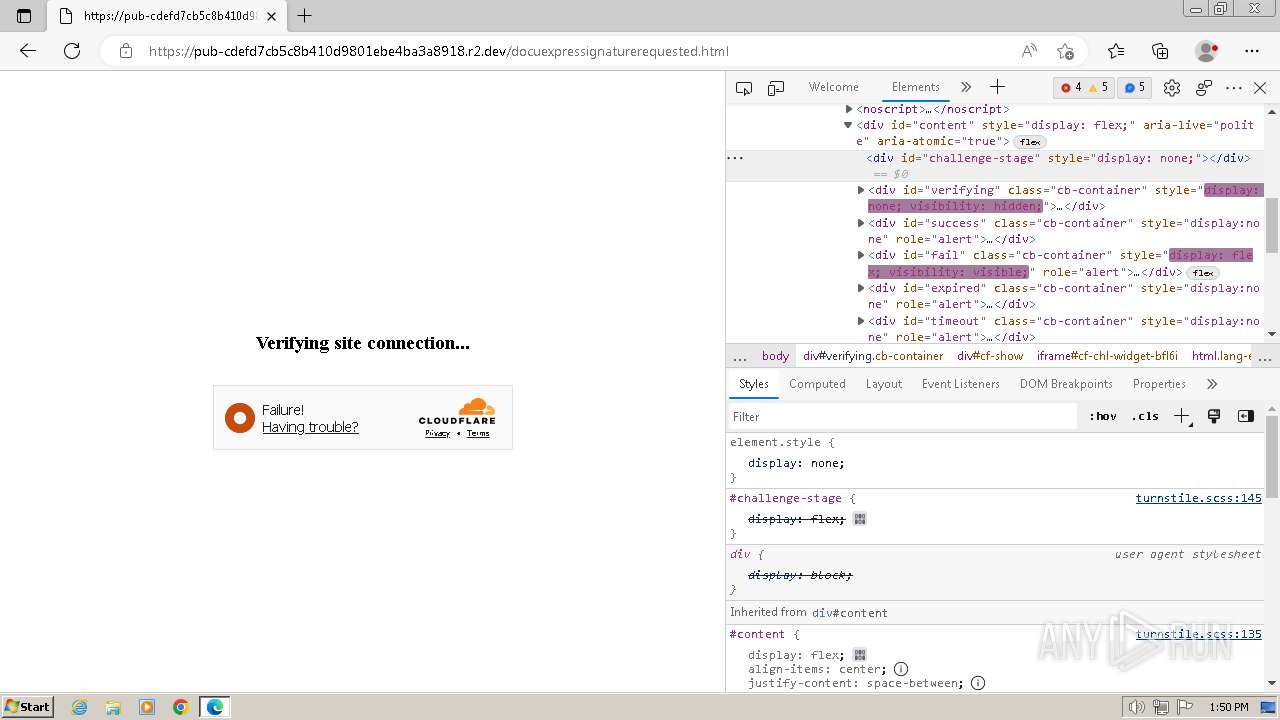This screenshot has width=1280, height=720.
Task: Show hidden breadcrumb ancestors ellipsis
Action: tap(740, 356)
